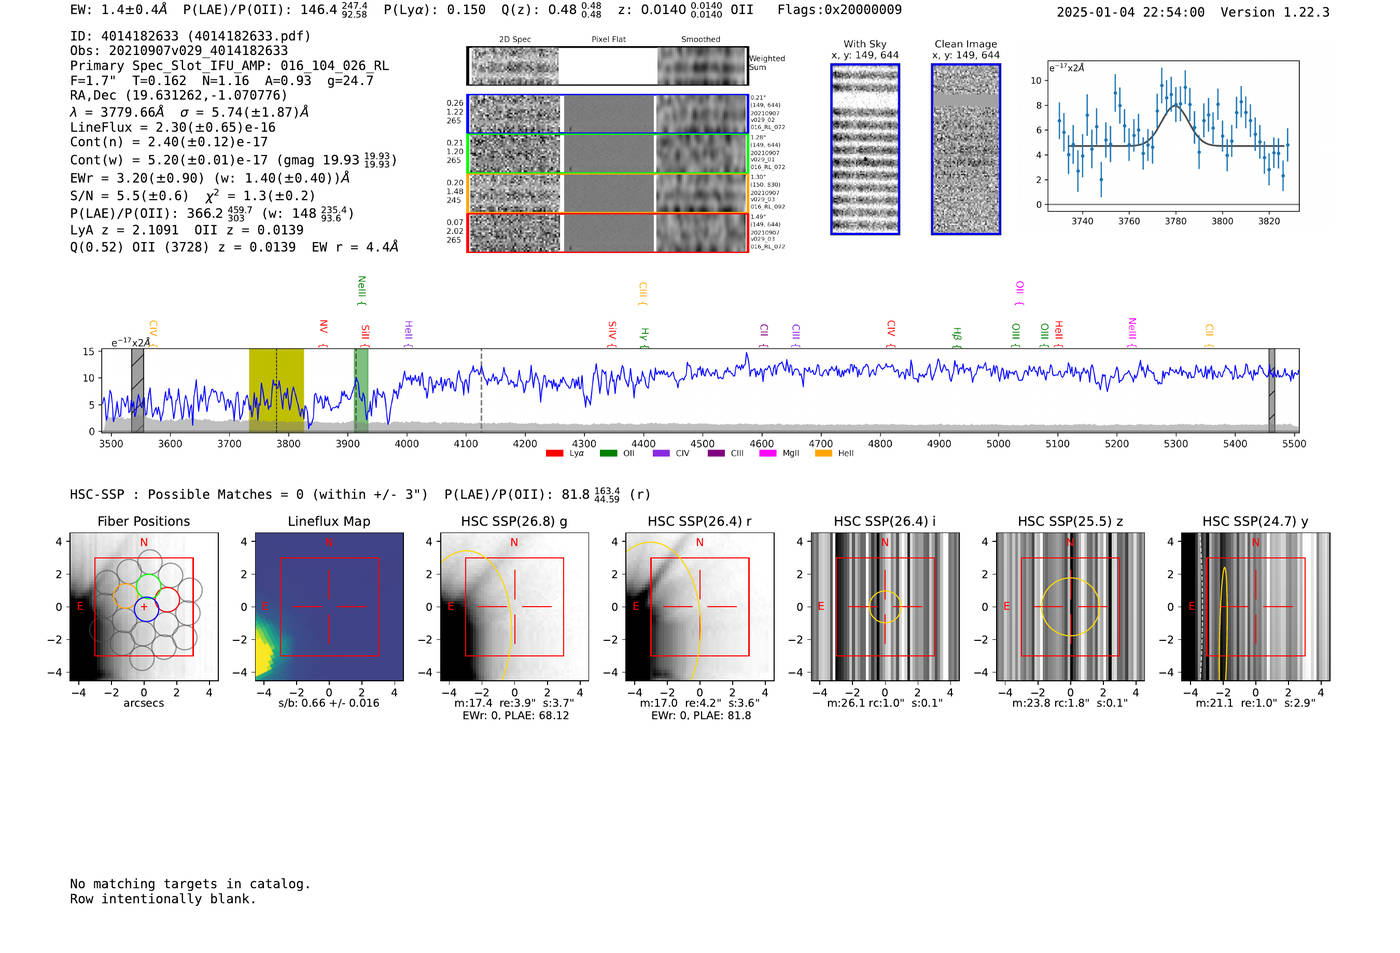The width and height of the screenshot is (1400, 953).
Task: Open the HSC SSP(26.4) r image
Action: point(699,606)
